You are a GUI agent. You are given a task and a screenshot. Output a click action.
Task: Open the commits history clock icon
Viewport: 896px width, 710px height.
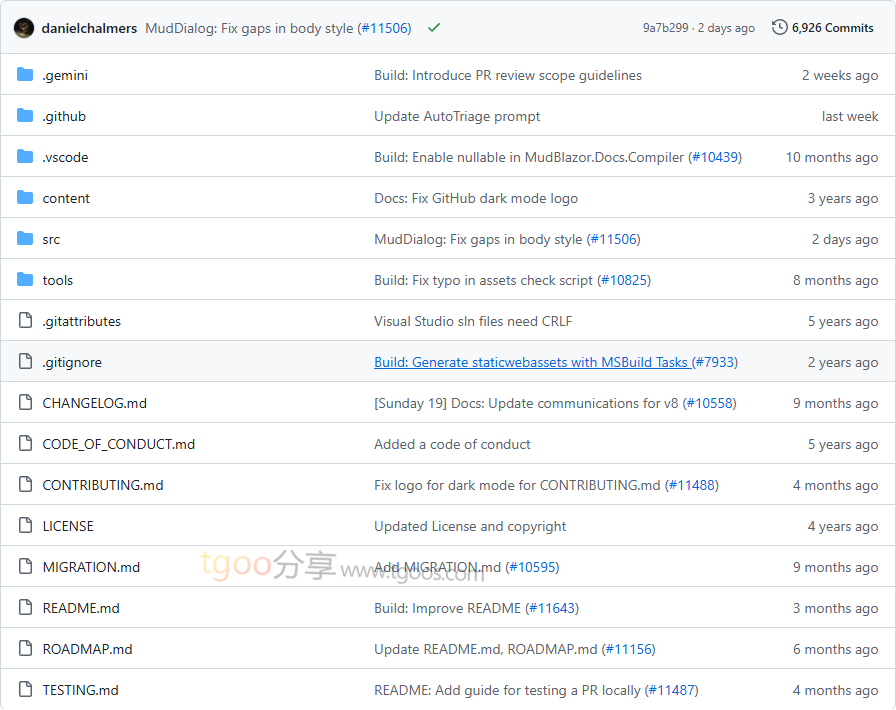(x=780, y=28)
